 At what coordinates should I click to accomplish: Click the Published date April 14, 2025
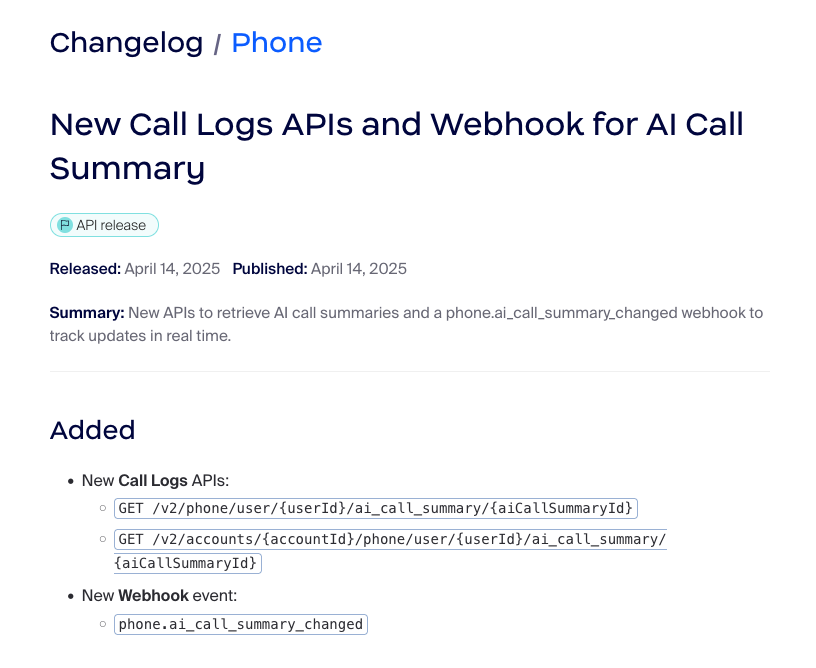(x=359, y=268)
